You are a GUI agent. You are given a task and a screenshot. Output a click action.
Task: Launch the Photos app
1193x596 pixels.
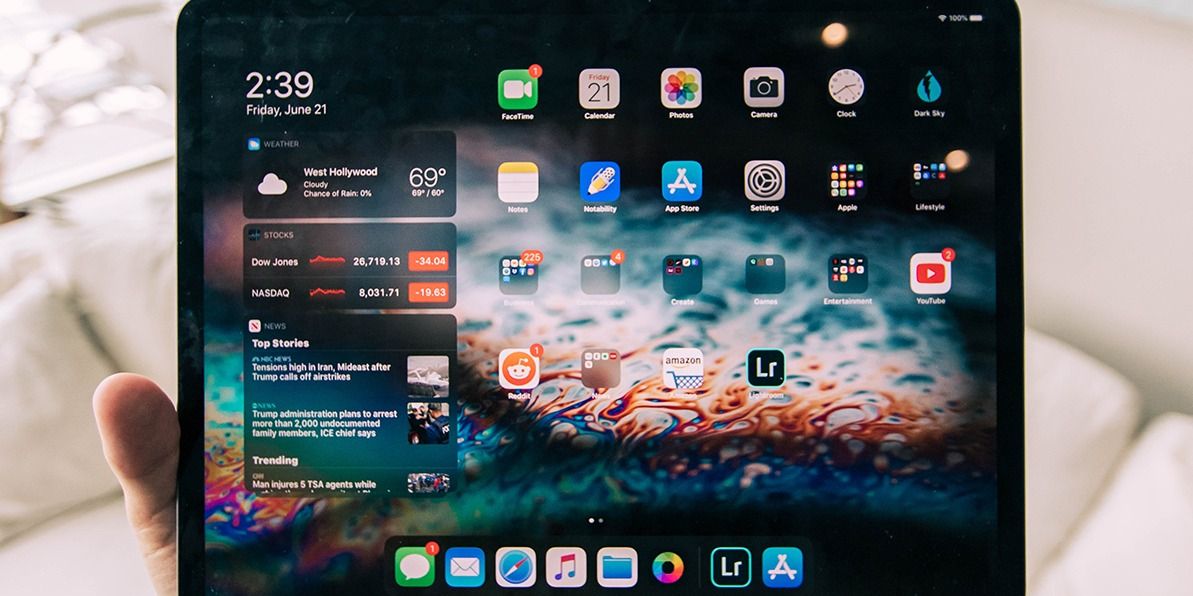(x=681, y=89)
